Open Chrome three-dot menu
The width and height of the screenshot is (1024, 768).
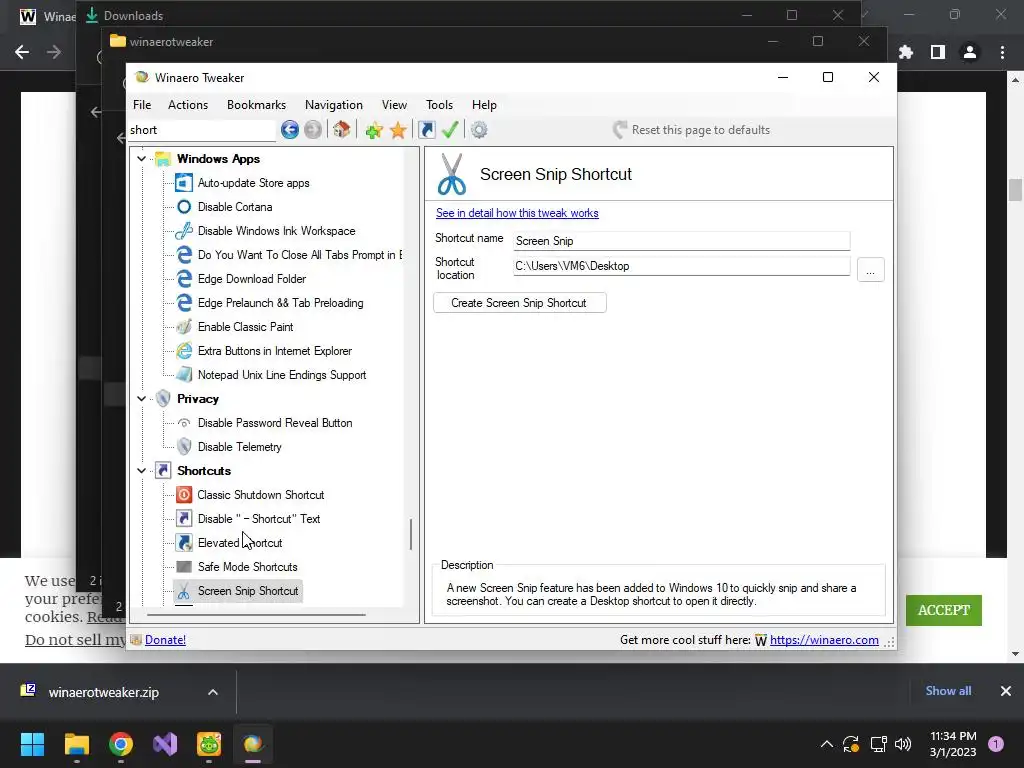click(1002, 52)
